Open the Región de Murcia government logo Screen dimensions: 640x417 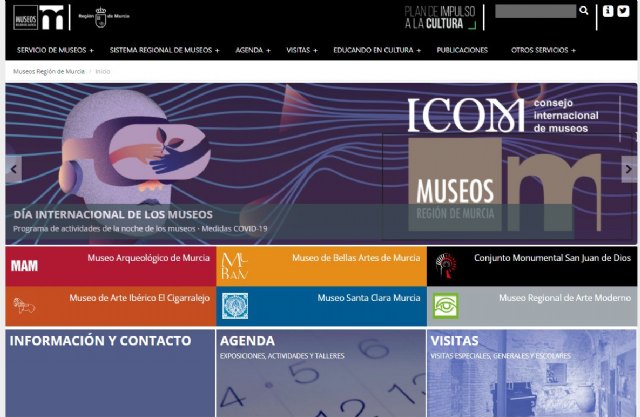104,17
